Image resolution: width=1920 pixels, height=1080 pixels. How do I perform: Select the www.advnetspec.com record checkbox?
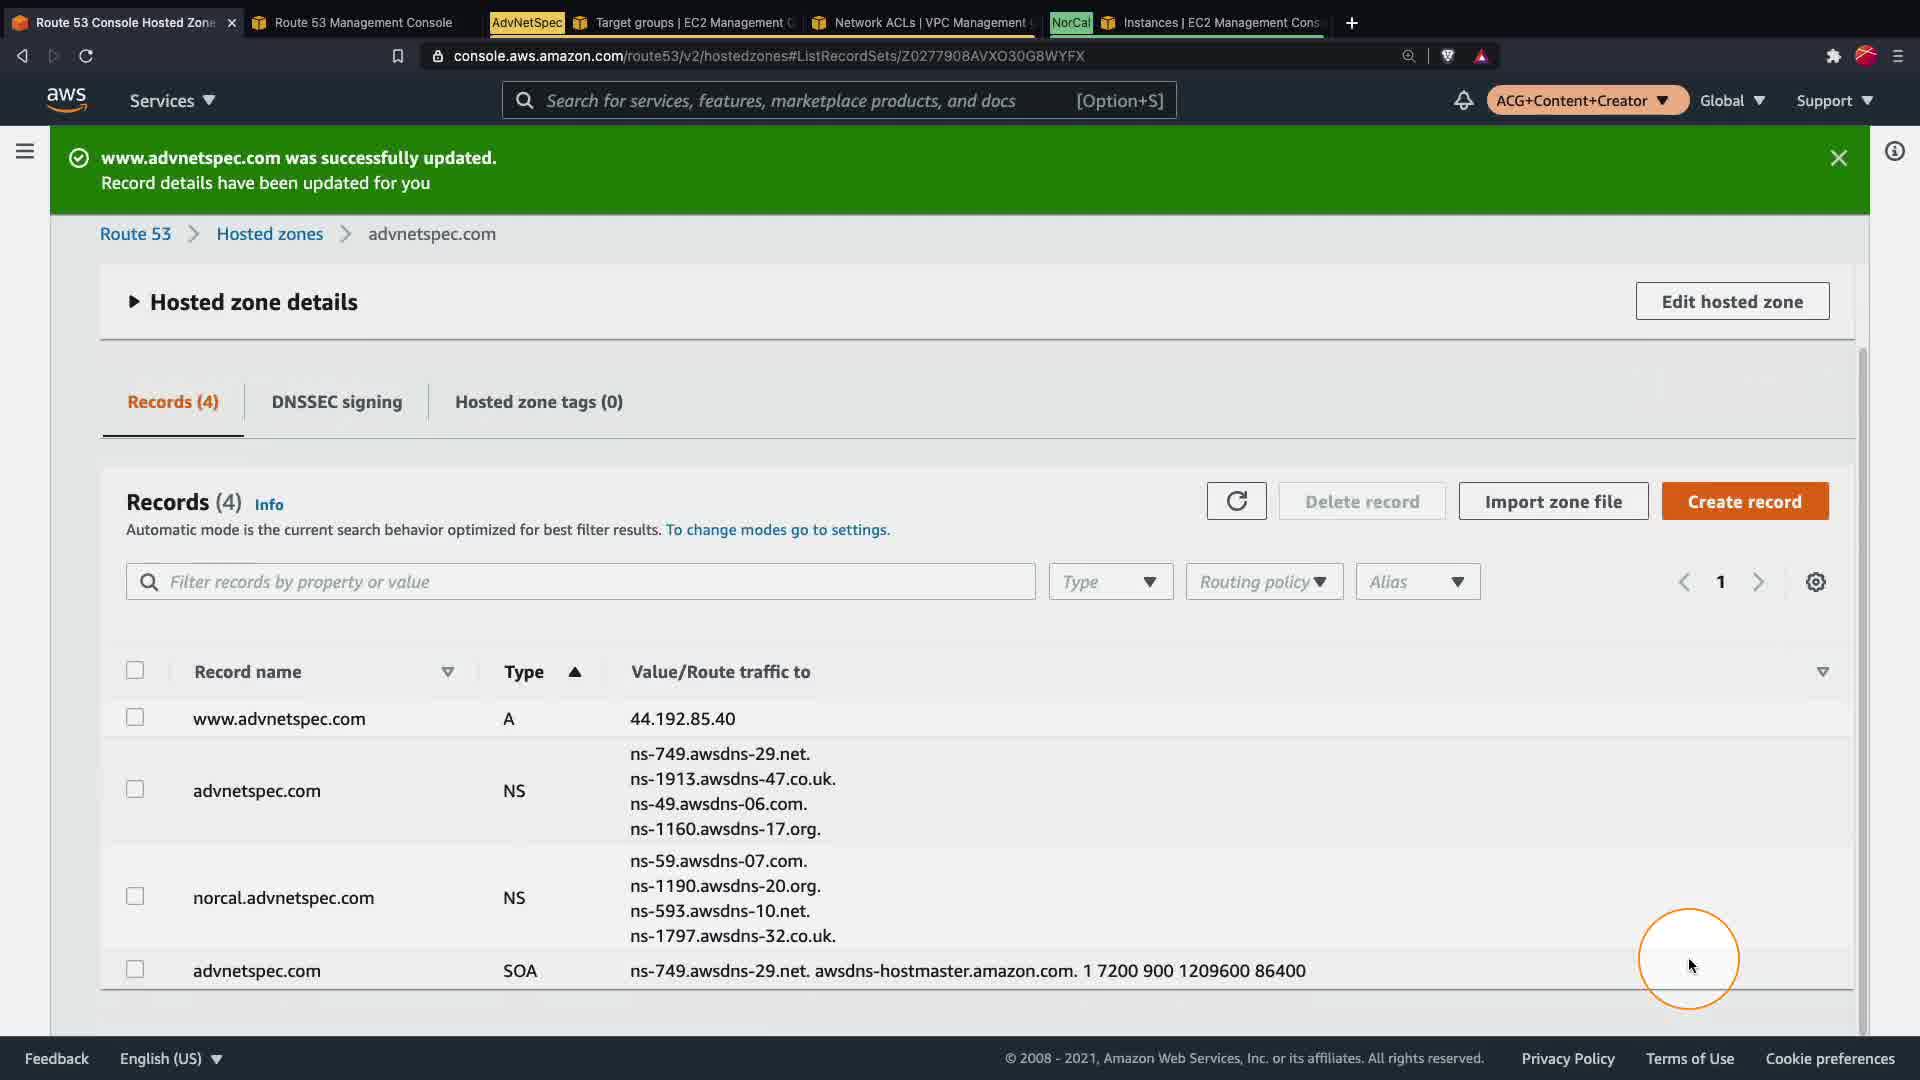tap(135, 718)
